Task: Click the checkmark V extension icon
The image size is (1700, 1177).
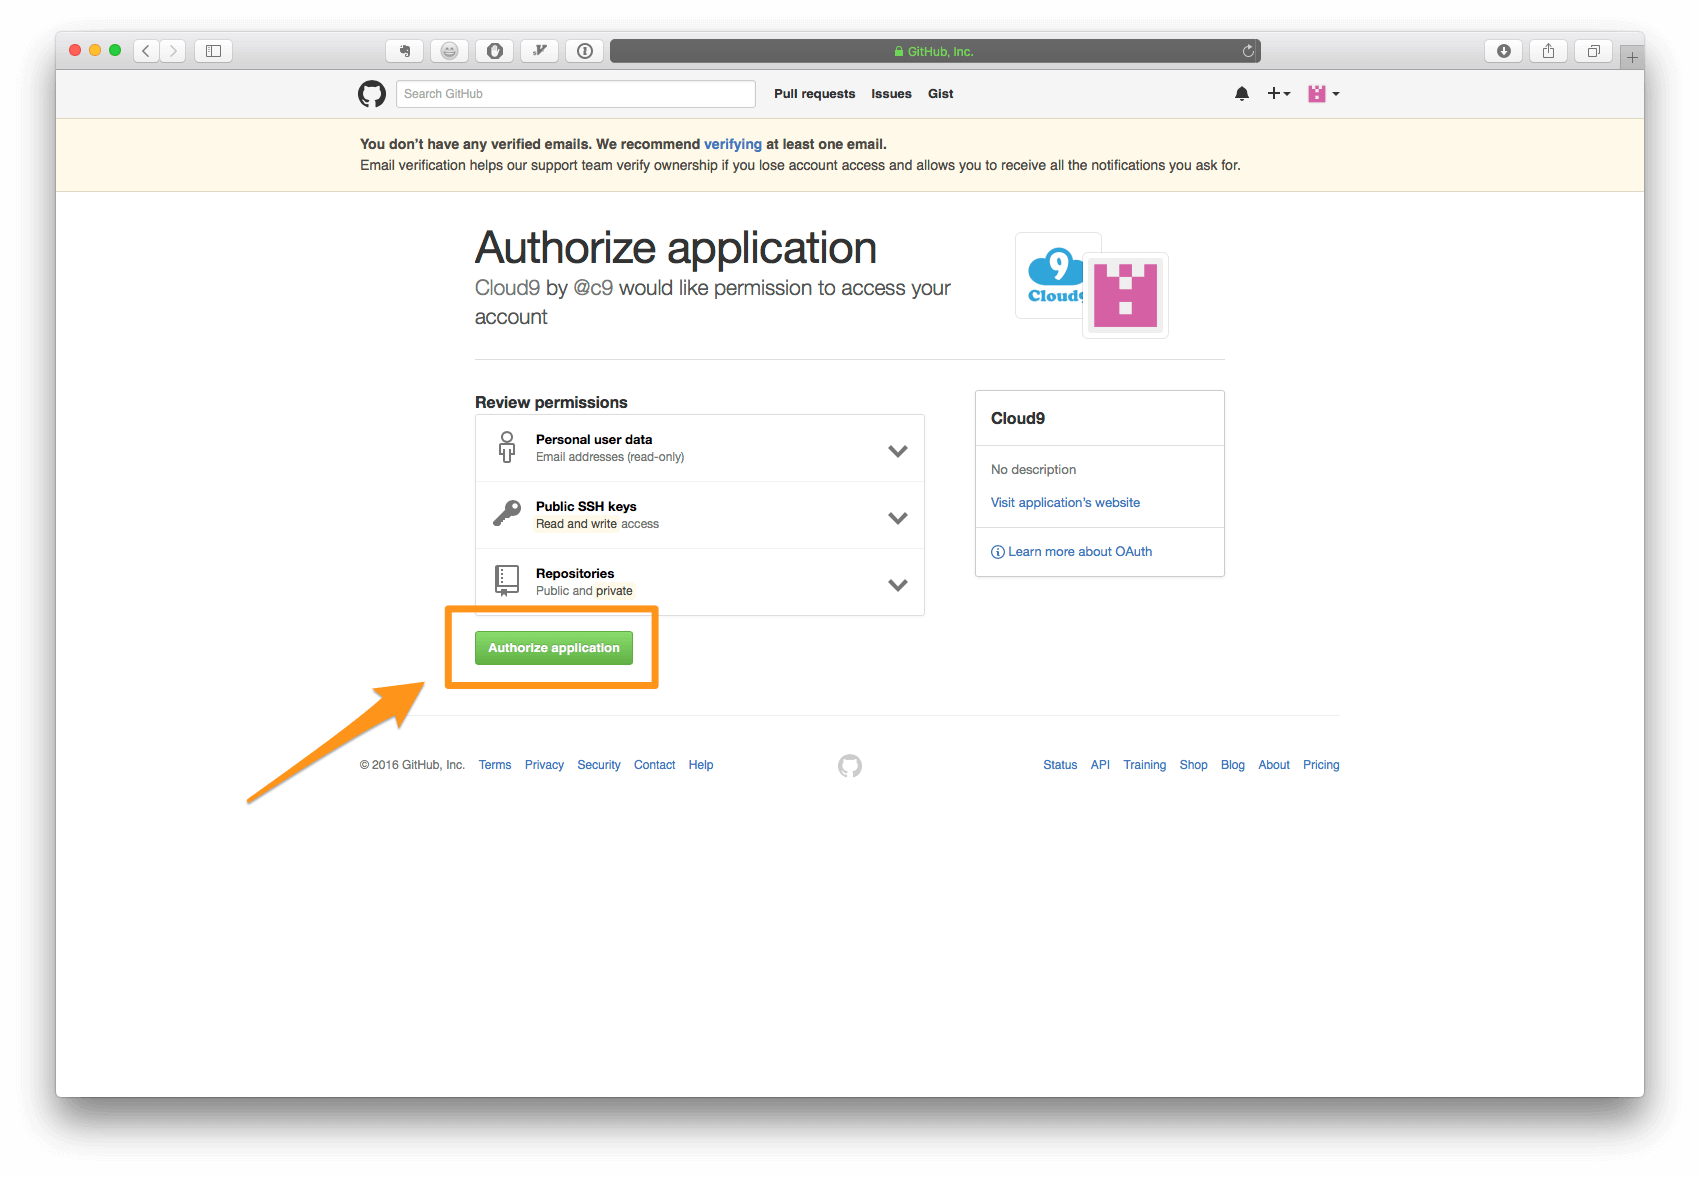Action: click(x=540, y=51)
